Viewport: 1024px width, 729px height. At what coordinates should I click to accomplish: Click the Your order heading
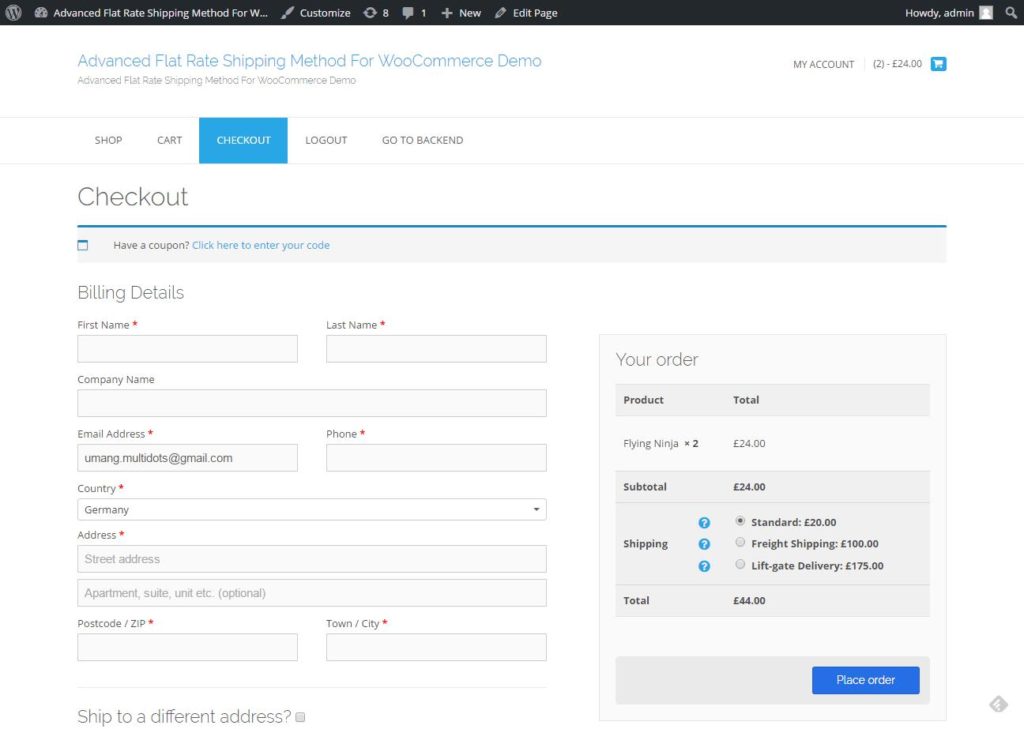(x=656, y=360)
